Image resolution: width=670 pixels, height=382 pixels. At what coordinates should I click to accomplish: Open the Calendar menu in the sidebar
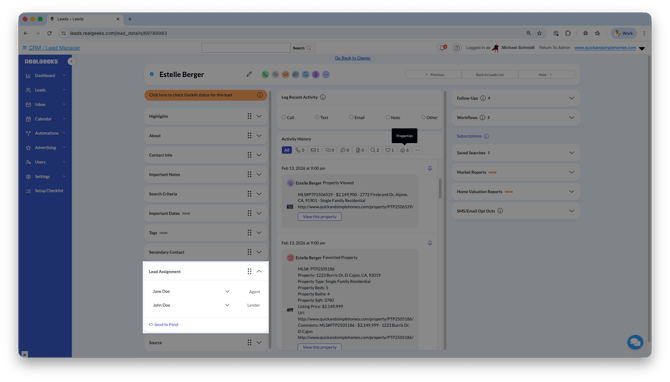(x=45, y=119)
